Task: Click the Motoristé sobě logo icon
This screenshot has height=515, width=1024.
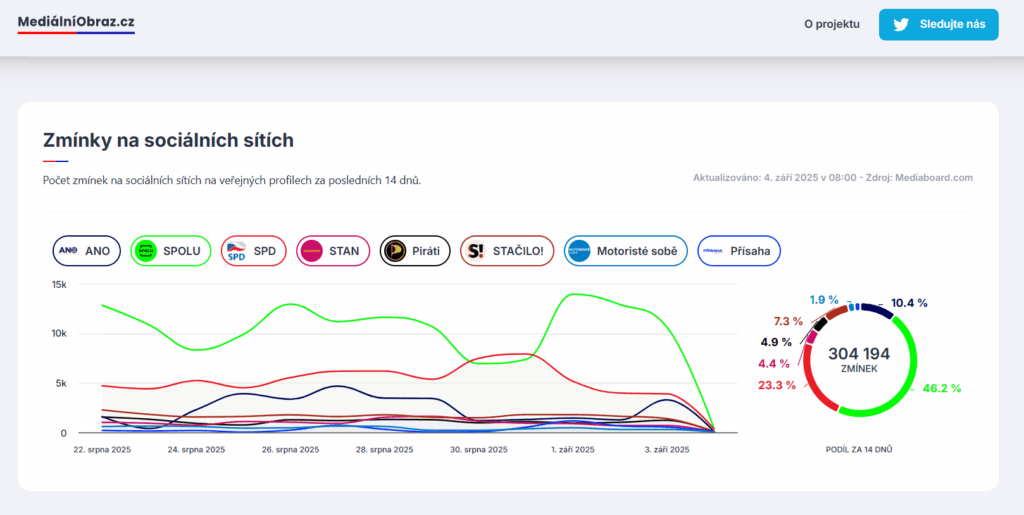Action: (x=579, y=251)
